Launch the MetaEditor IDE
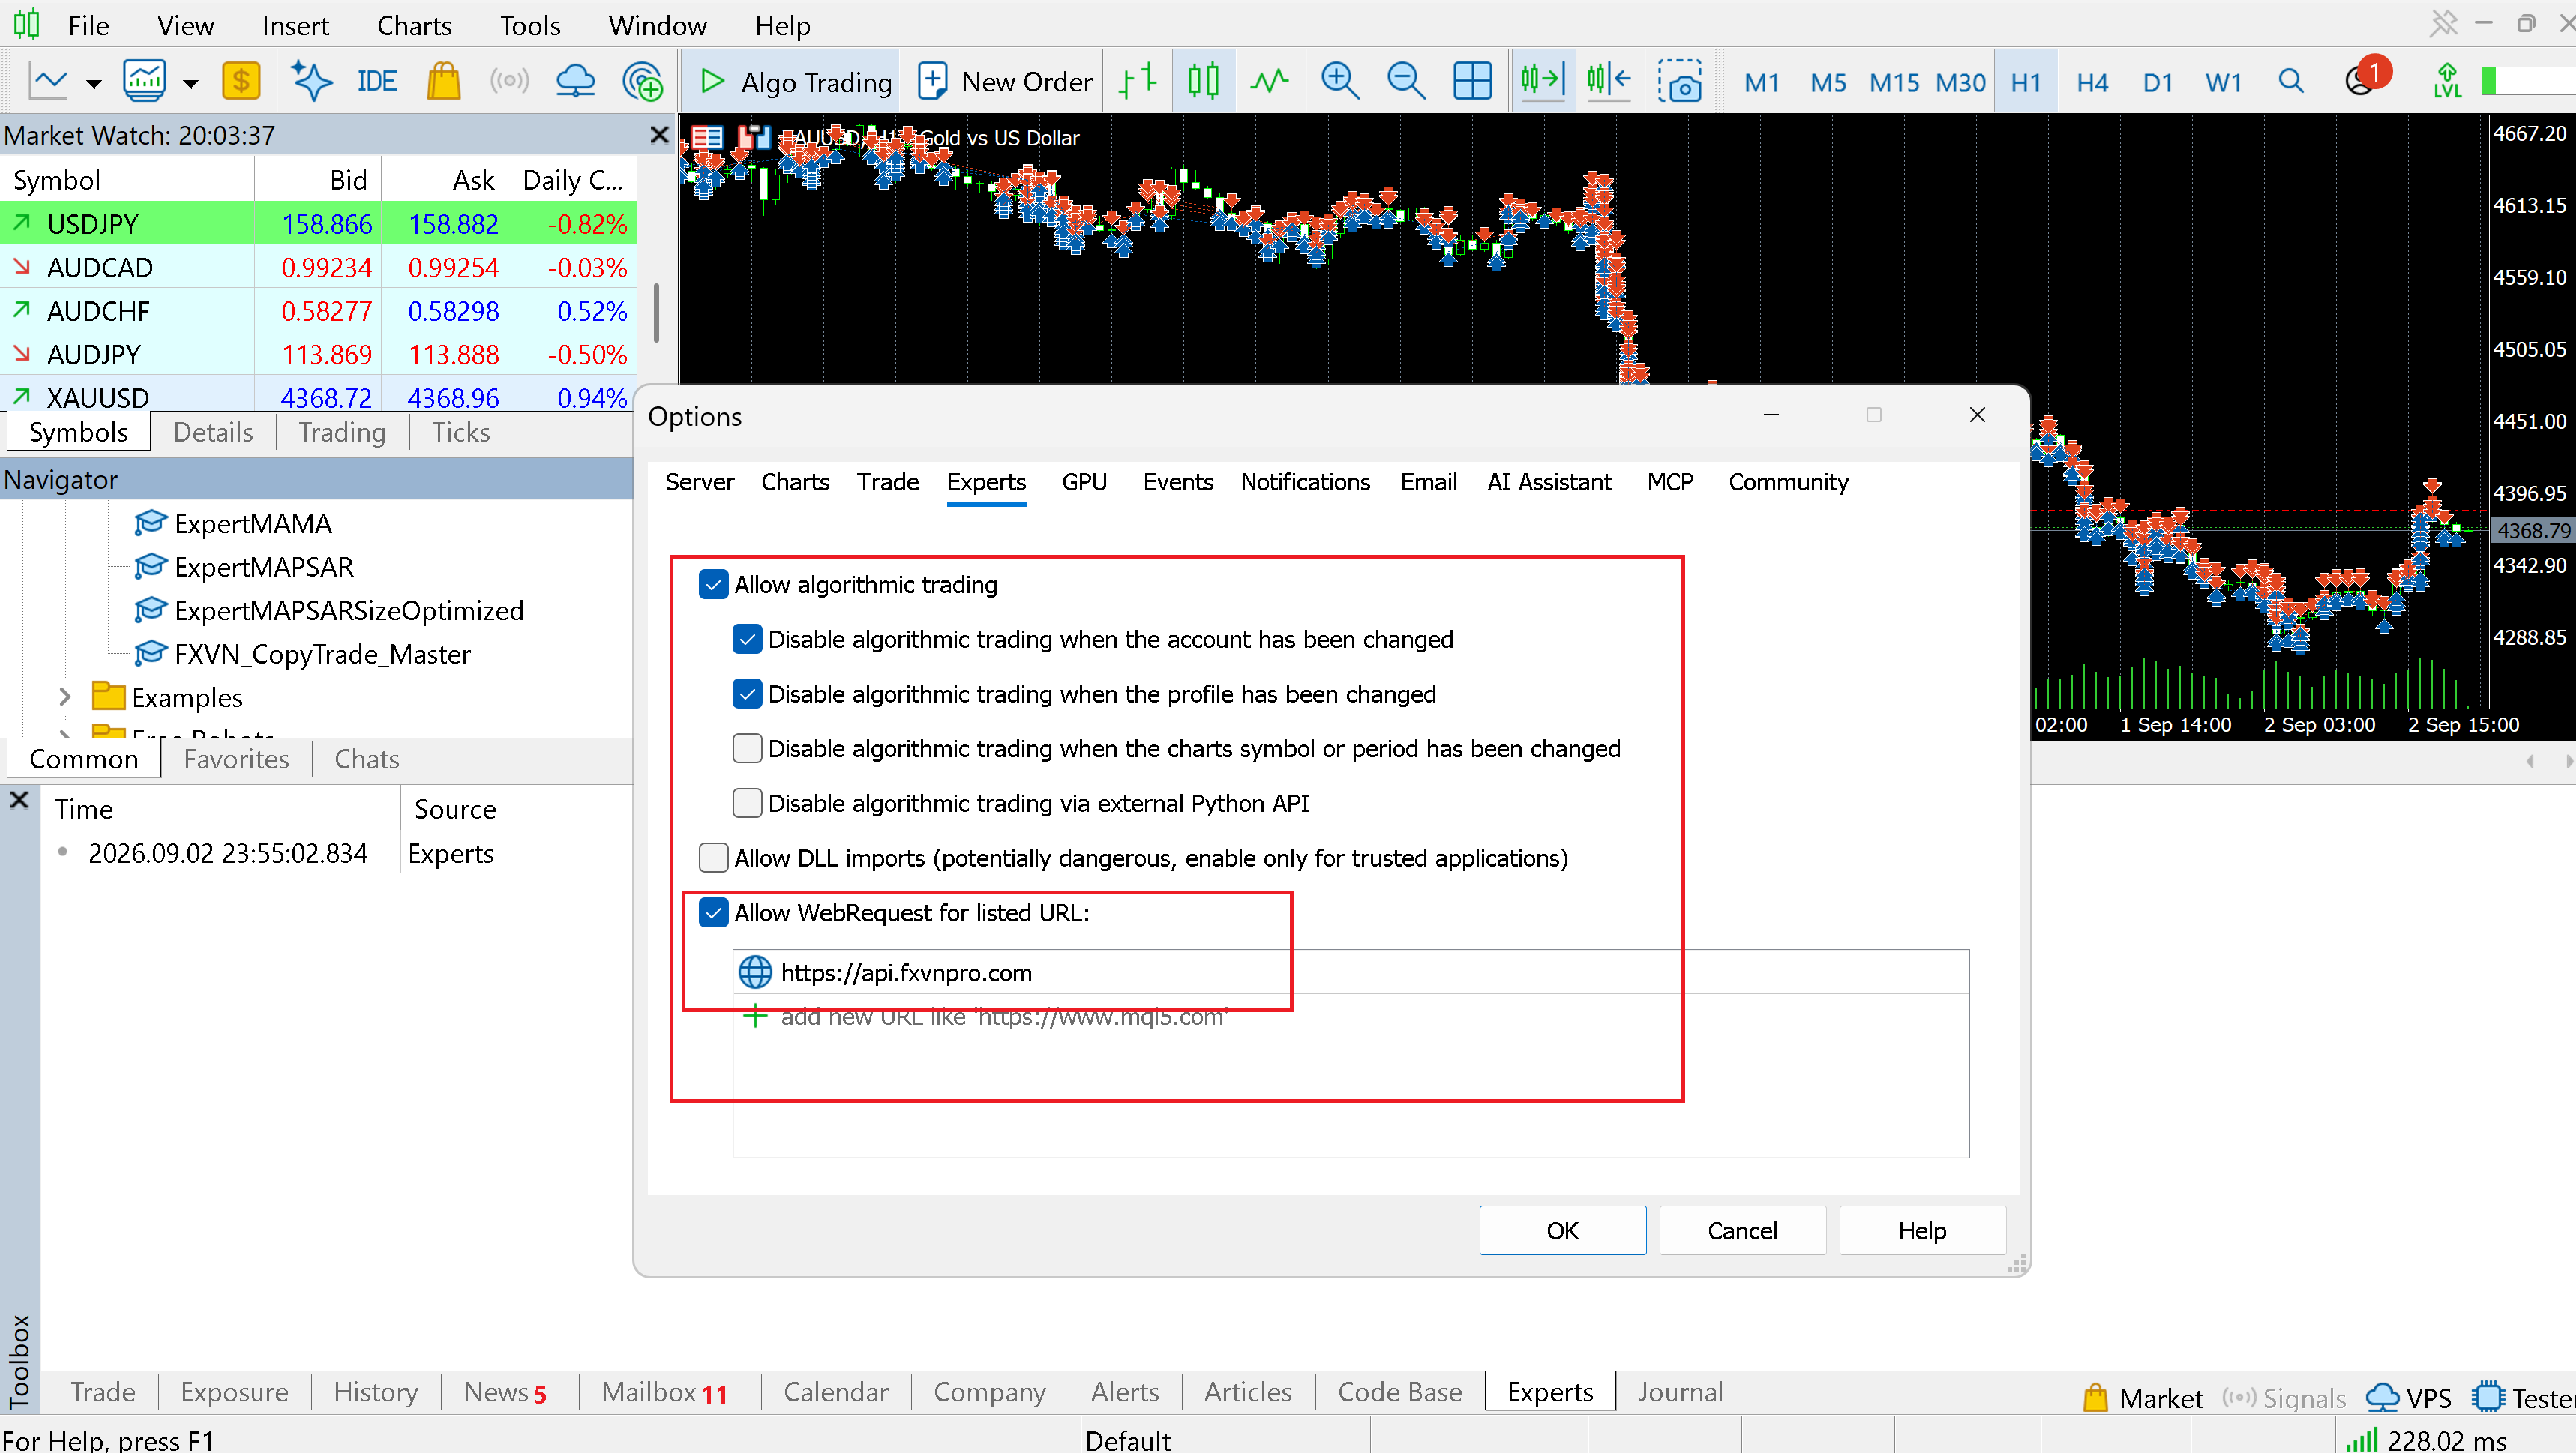This screenshot has width=2576, height=1453. coord(377,81)
